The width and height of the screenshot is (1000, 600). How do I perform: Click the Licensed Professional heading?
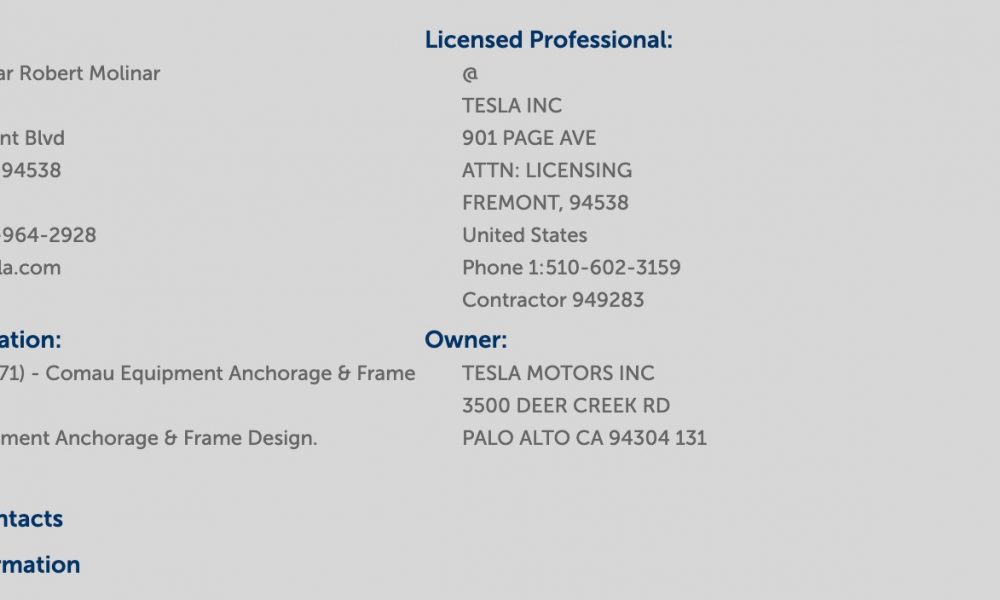(548, 40)
